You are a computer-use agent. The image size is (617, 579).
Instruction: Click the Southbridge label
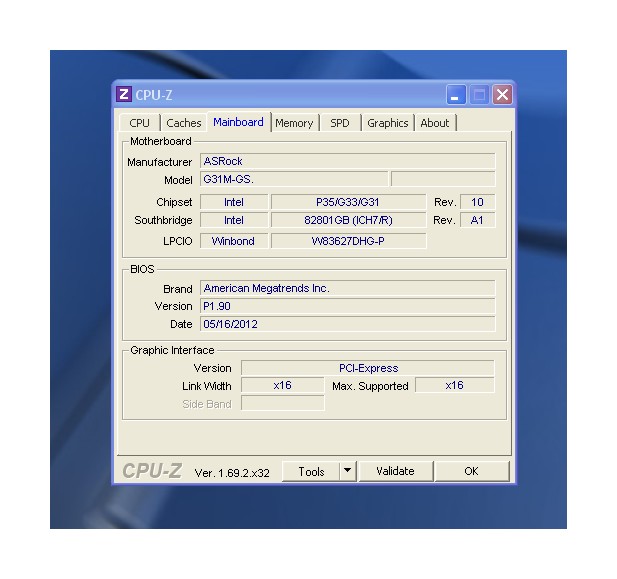pyautogui.click(x=163, y=220)
